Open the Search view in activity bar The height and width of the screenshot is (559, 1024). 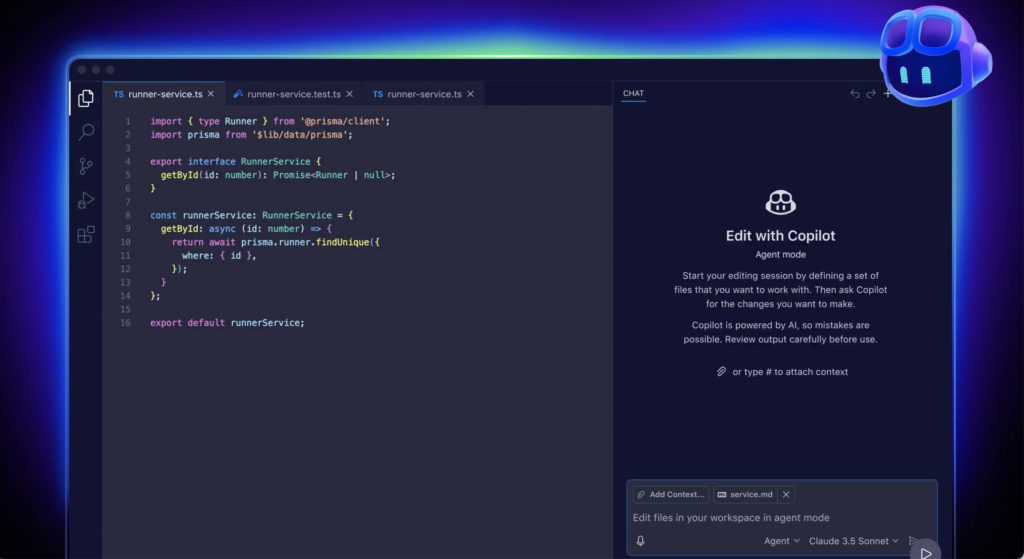[x=86, y=132]
